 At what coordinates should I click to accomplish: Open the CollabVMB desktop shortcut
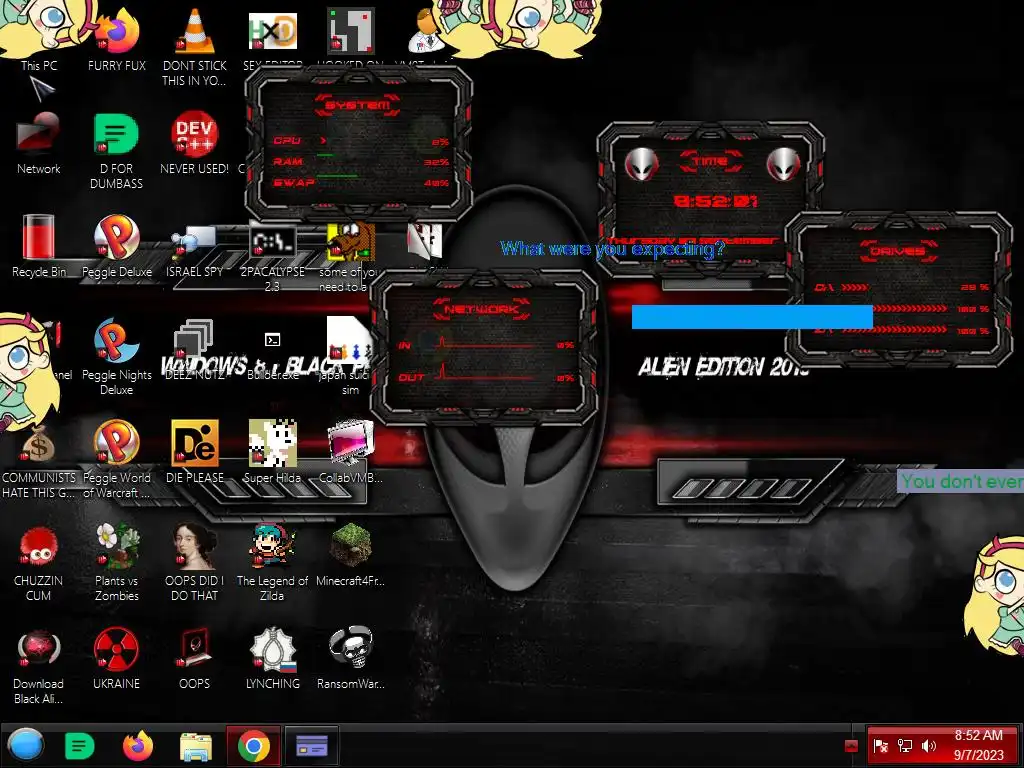click(x=351, y=452)
